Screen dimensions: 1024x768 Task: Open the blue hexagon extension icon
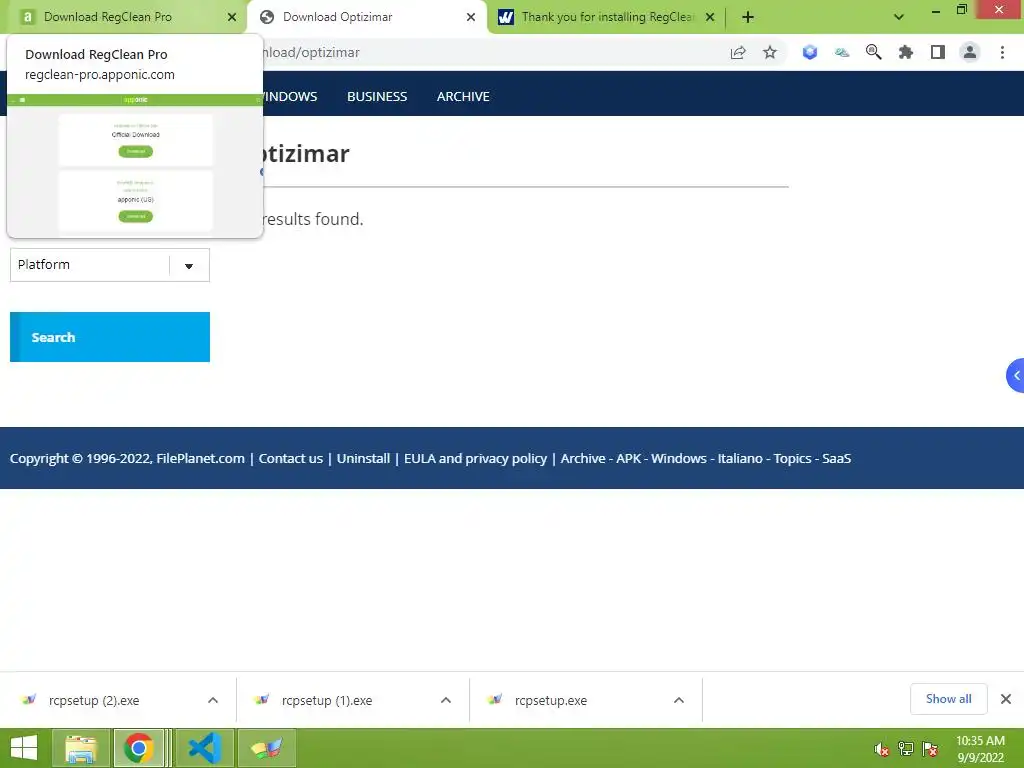[810, 52]
